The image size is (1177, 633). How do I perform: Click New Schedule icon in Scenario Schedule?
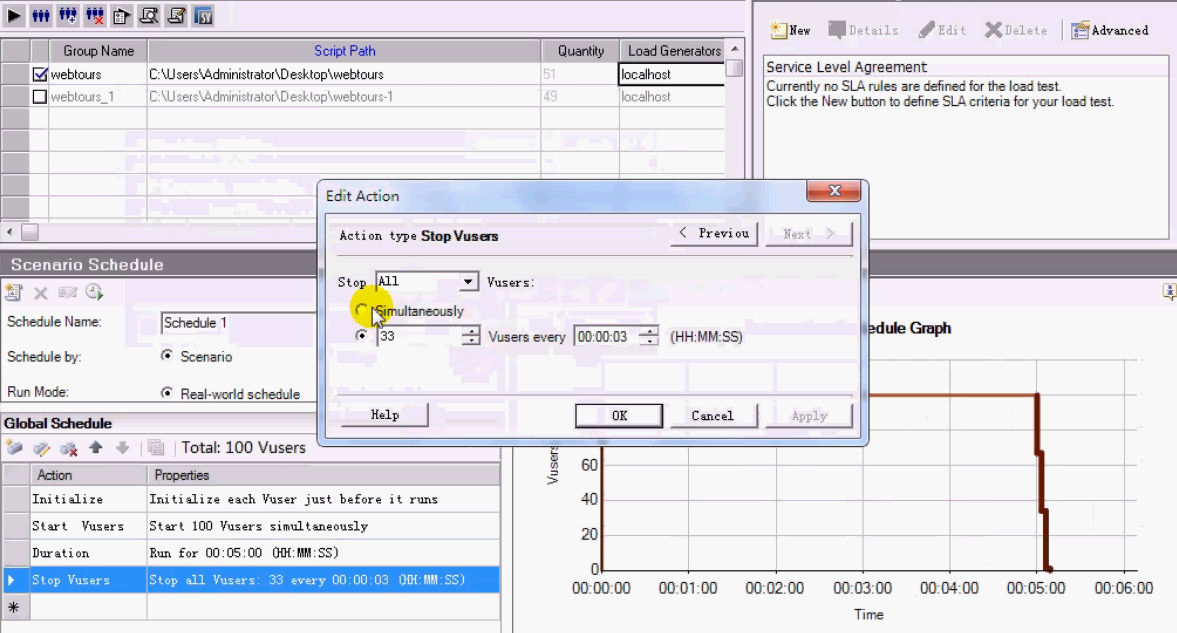[x=14, y=293]
